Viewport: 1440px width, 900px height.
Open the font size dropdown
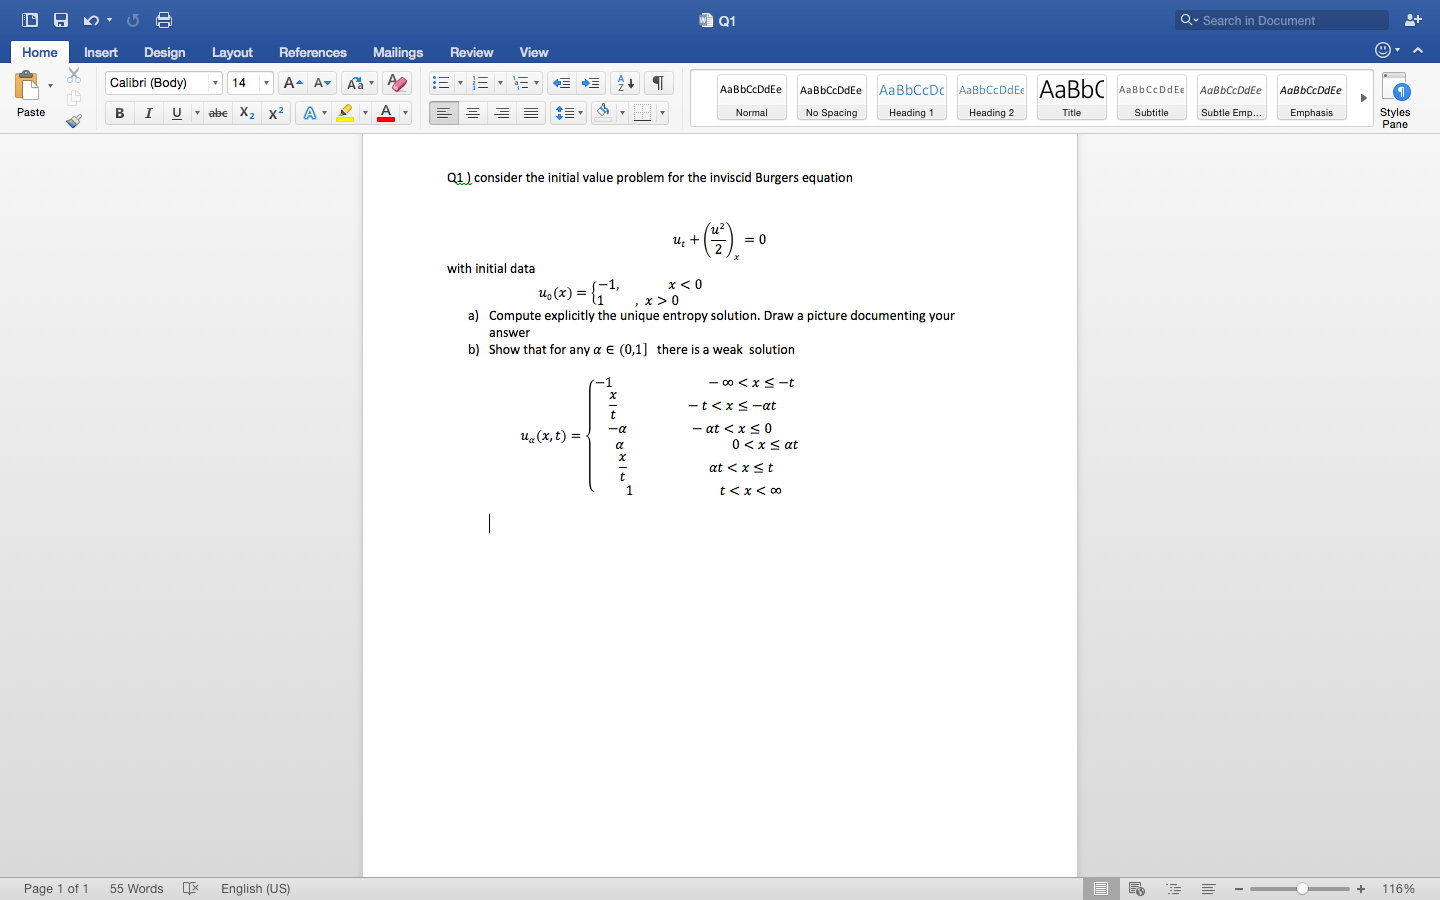click(266, 83)
